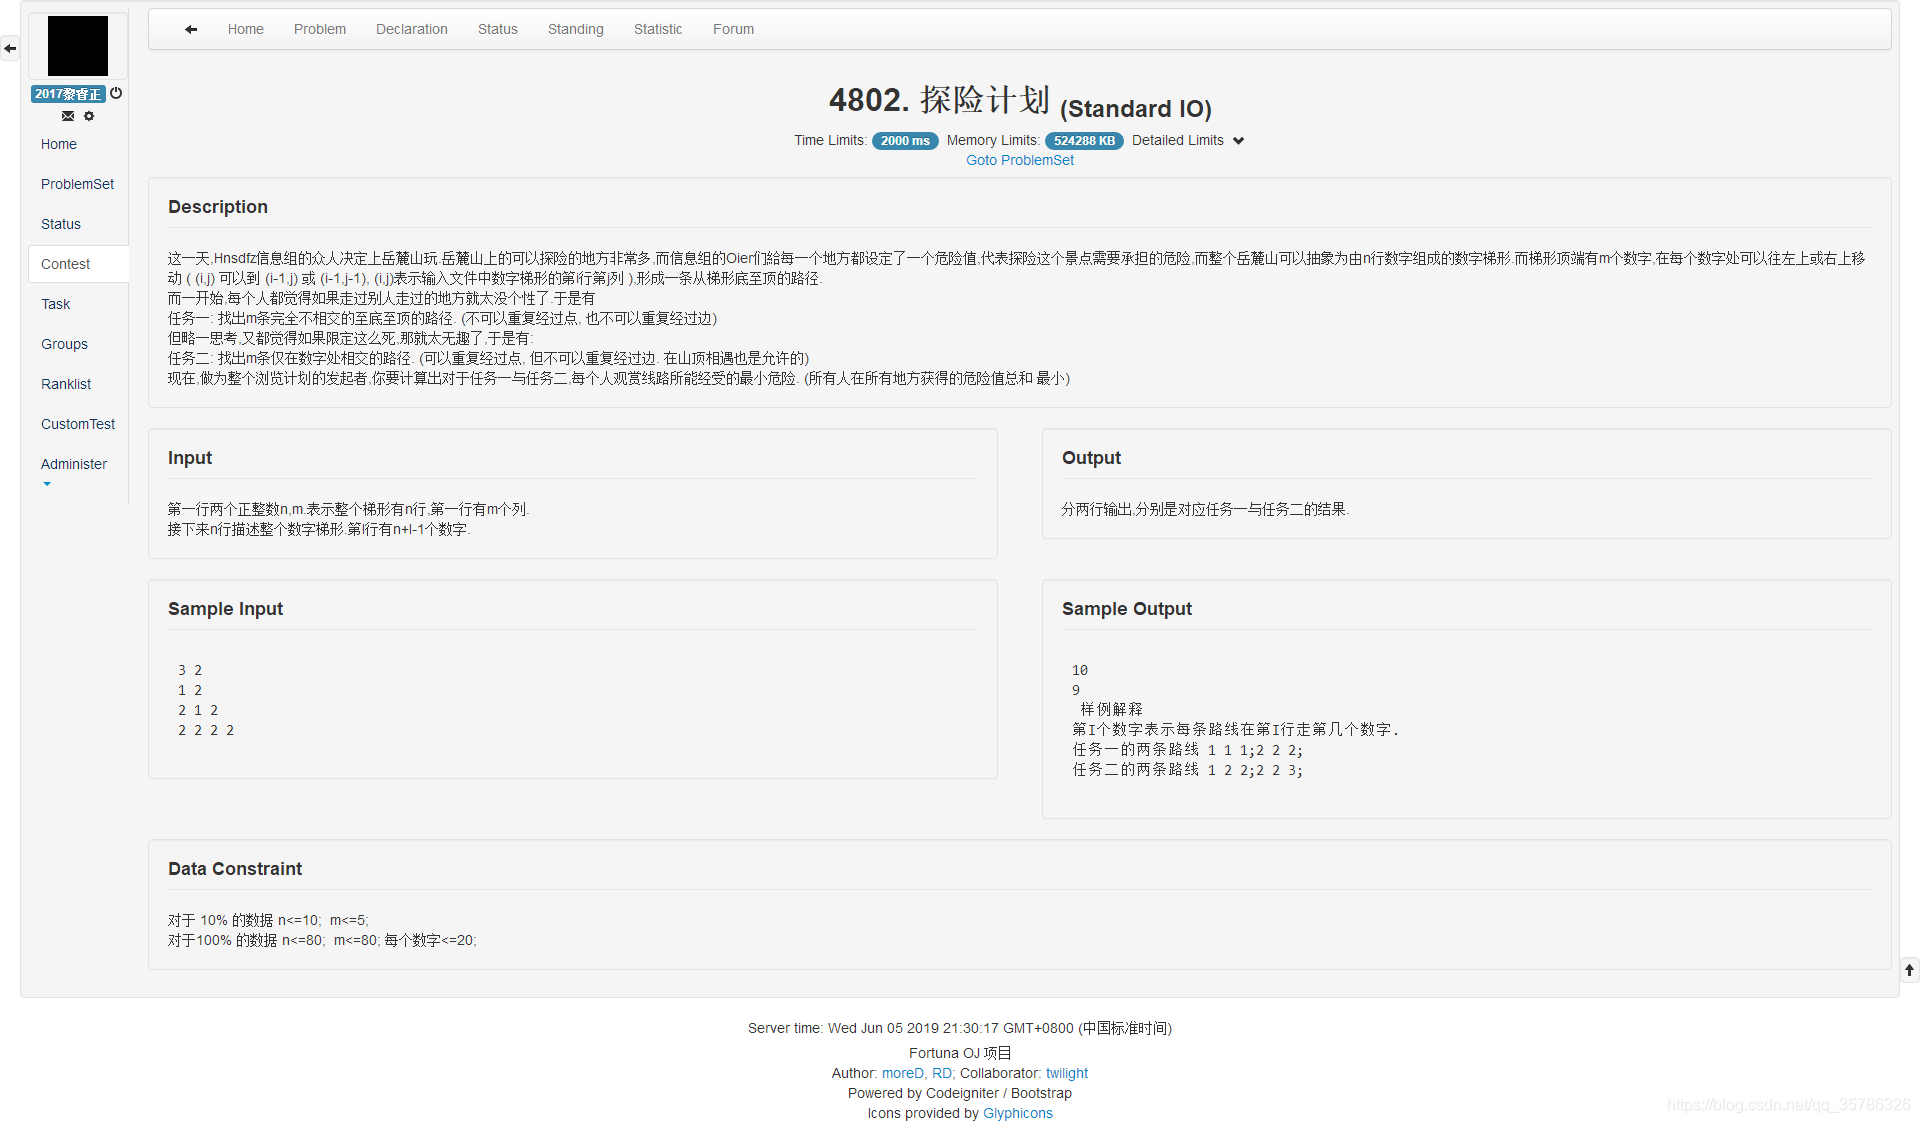This screenshot has width=1920, height=1123.
Task: Click the power logout icon
Action: pos(116,93)
